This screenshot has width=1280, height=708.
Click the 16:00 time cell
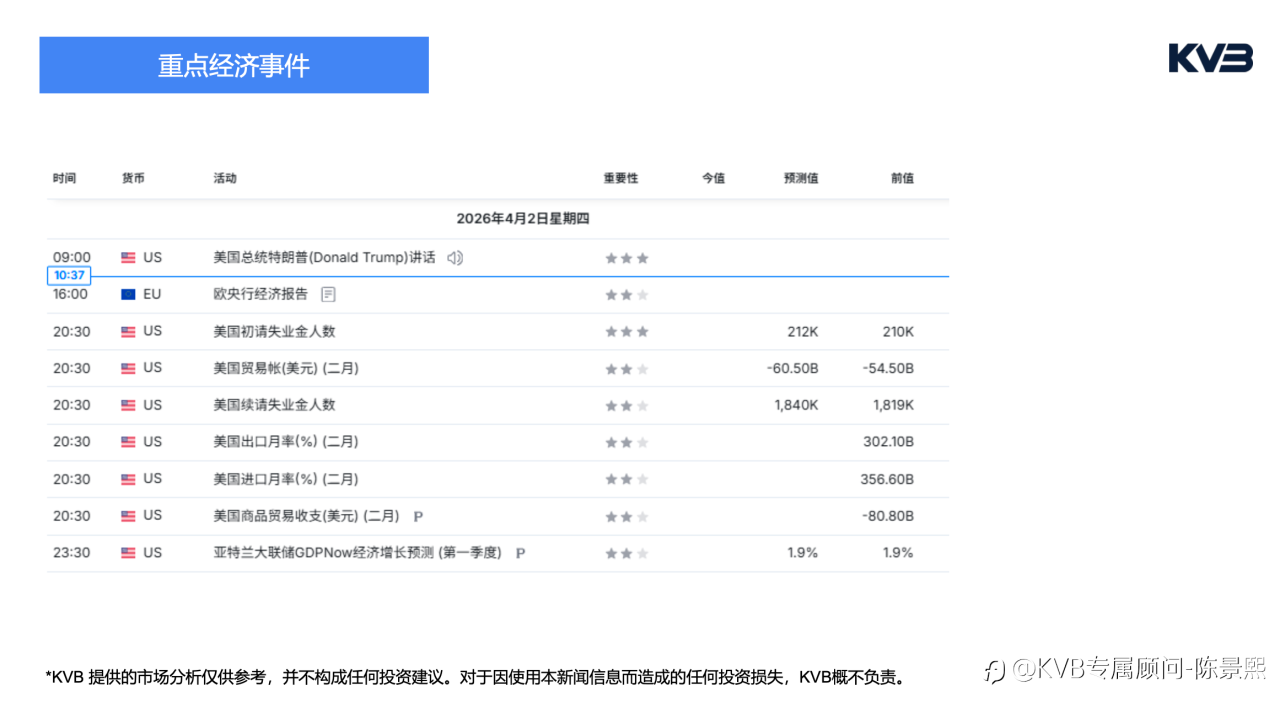pos(71,294)
